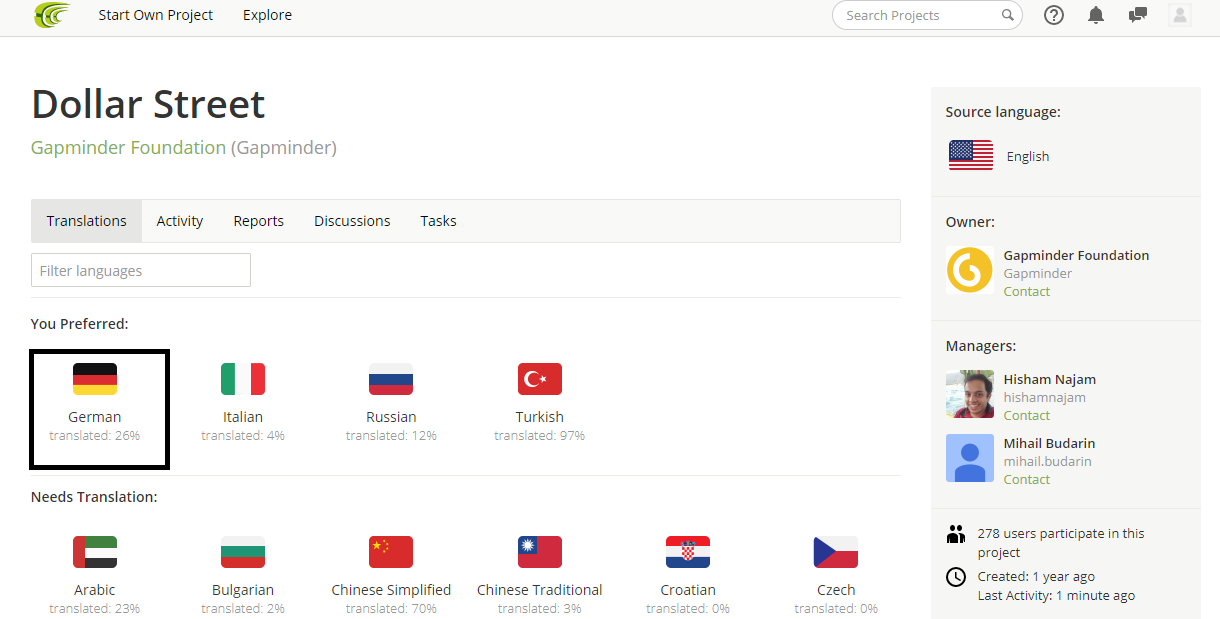
Task: Click the 'Dollar Street' project heading
Action: [x=148, y=104]
